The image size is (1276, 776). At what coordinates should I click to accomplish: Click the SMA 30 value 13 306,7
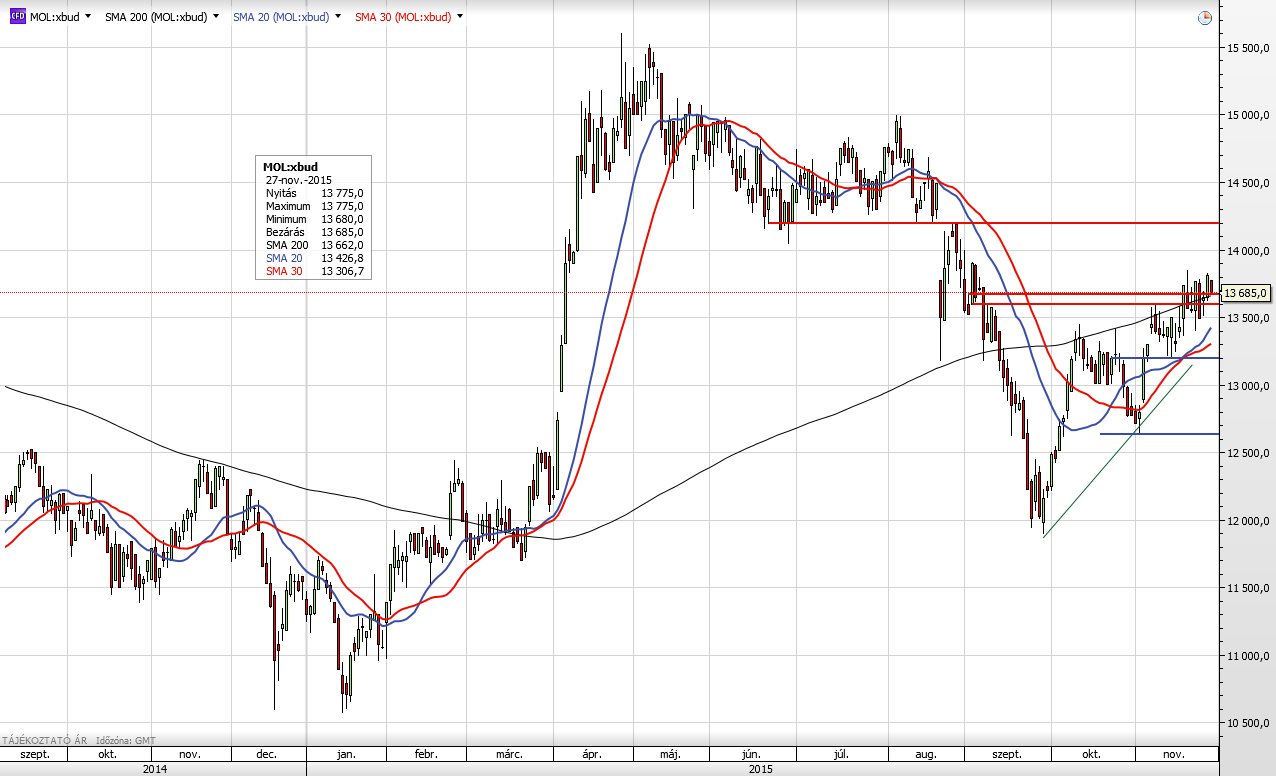(342, 271)
